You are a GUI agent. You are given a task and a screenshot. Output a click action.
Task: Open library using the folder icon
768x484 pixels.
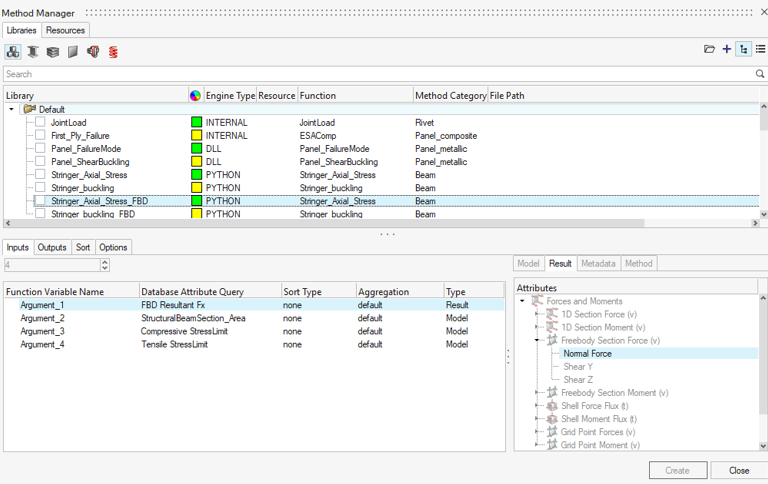[709, 49]
